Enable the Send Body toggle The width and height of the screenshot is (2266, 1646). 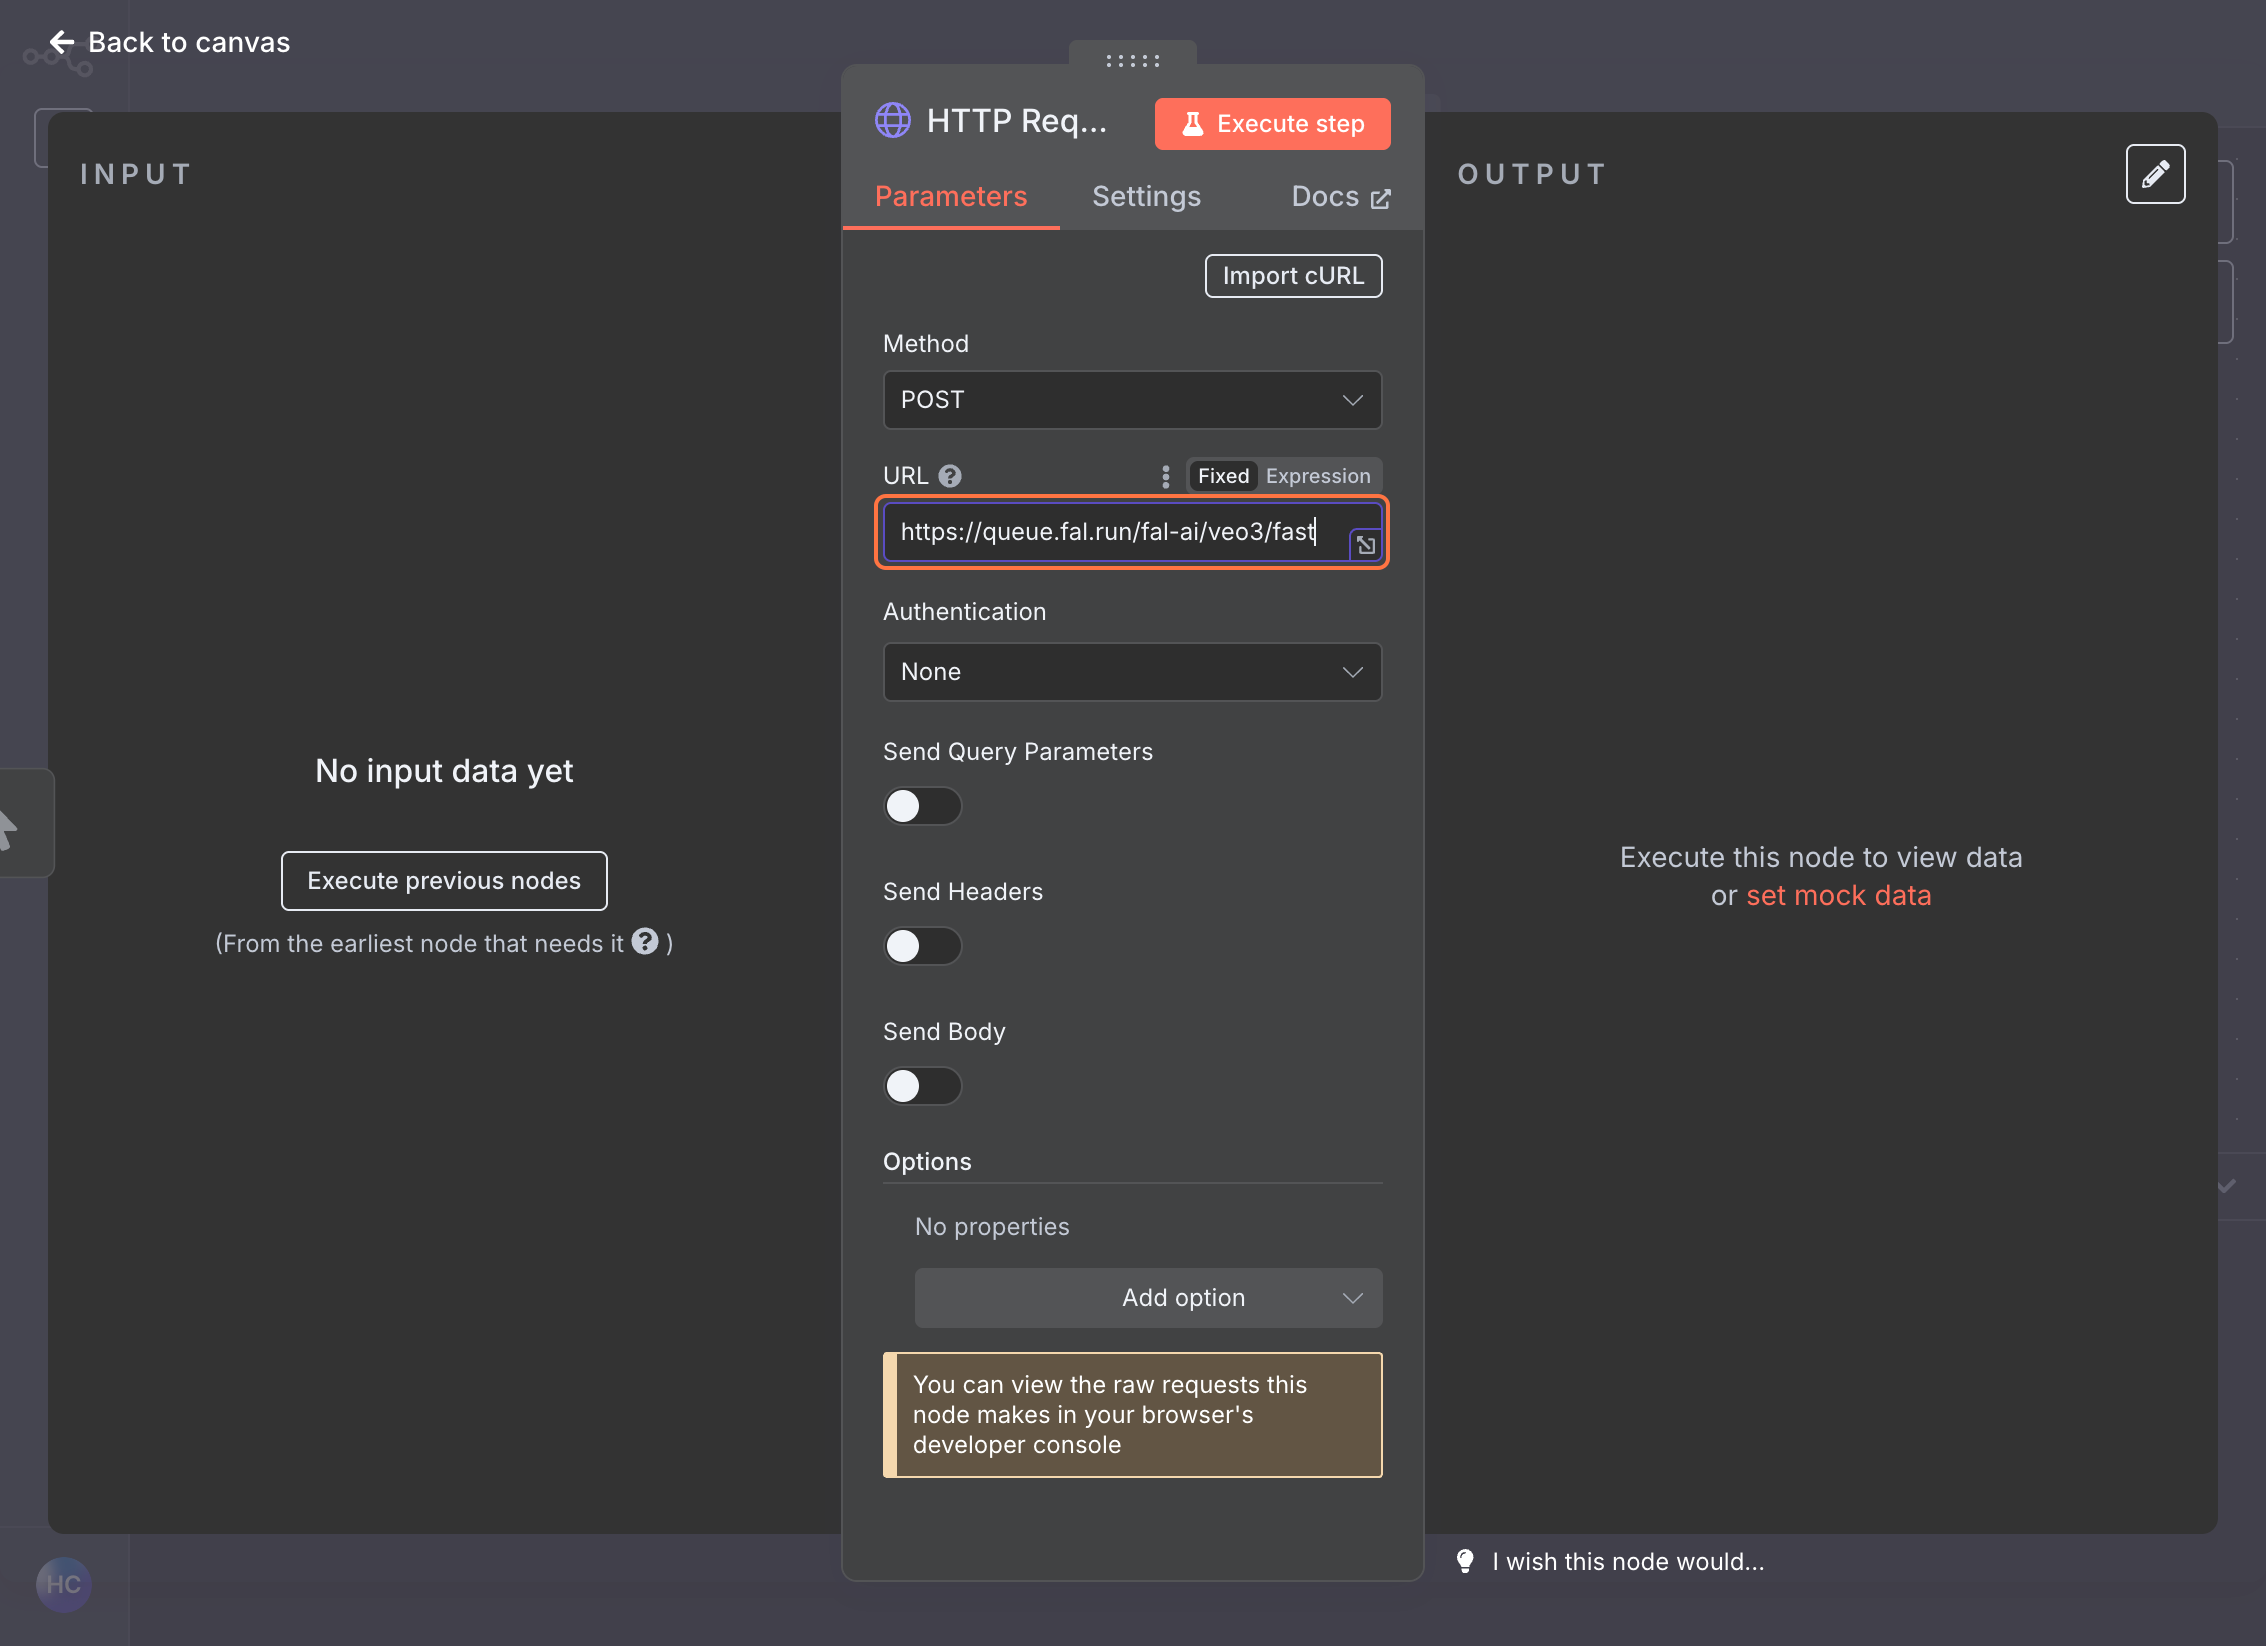tap(922, 1086)
